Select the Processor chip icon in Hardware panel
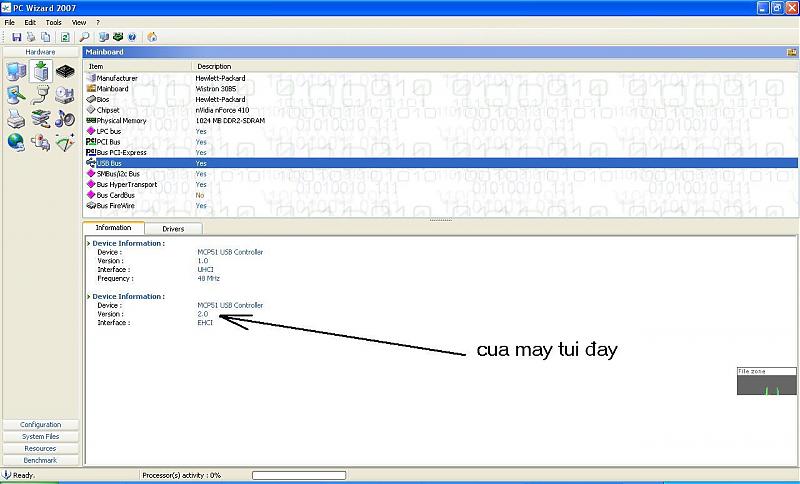The width and height of the screenshot is (800, 484). click(x=65, y=71)
